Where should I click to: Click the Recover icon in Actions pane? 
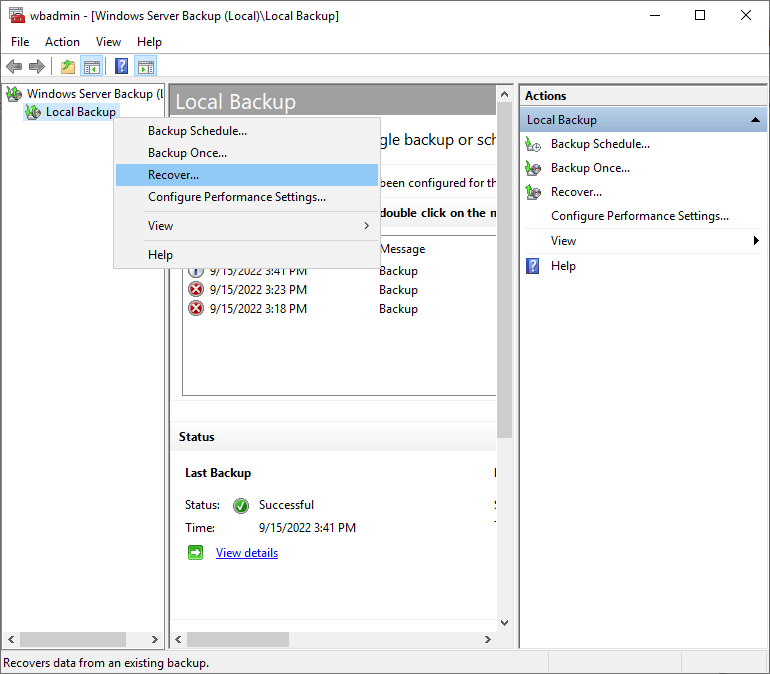point(533,192)
